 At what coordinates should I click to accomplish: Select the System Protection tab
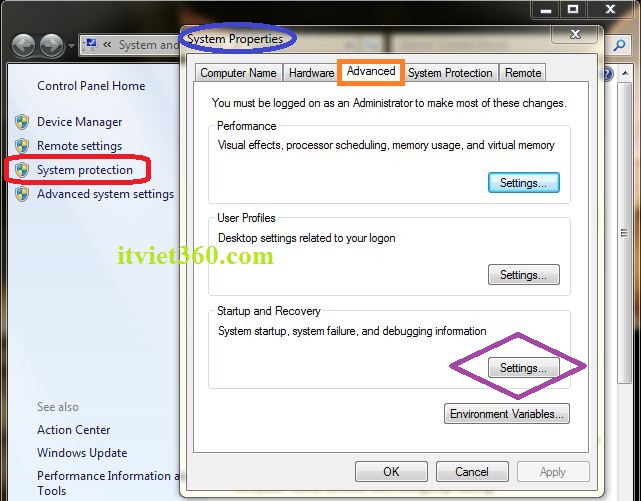pyautogui.click(x=450, y=73)
